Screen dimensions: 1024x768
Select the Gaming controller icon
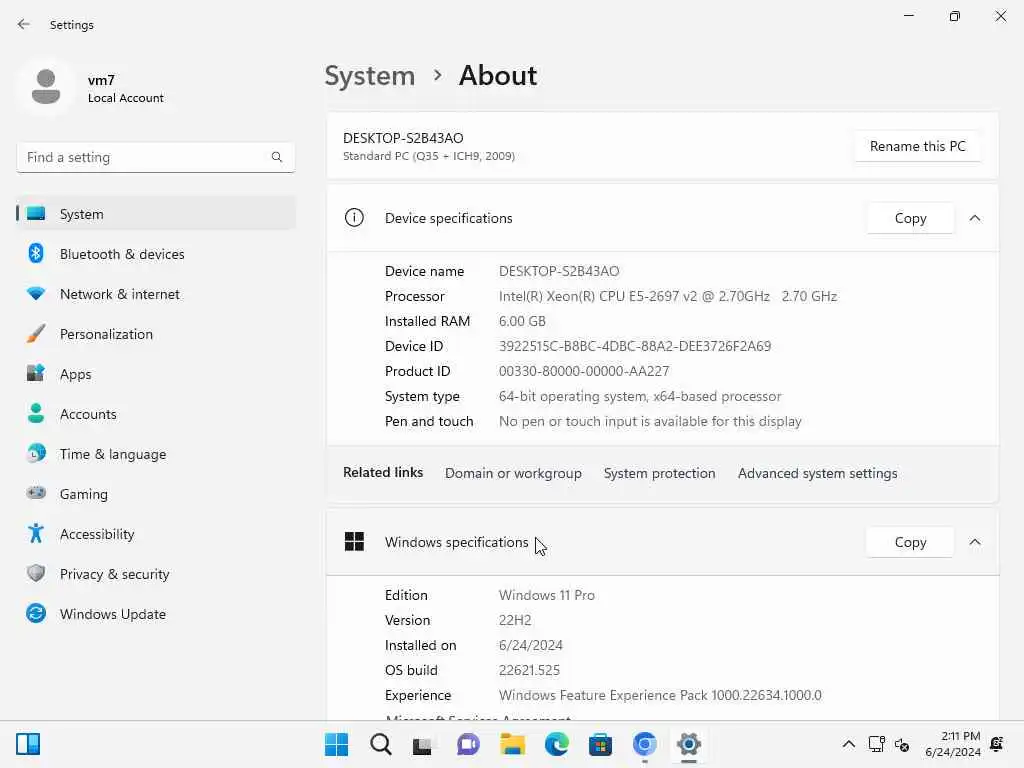pyautogui.click(x=36, y=493)
